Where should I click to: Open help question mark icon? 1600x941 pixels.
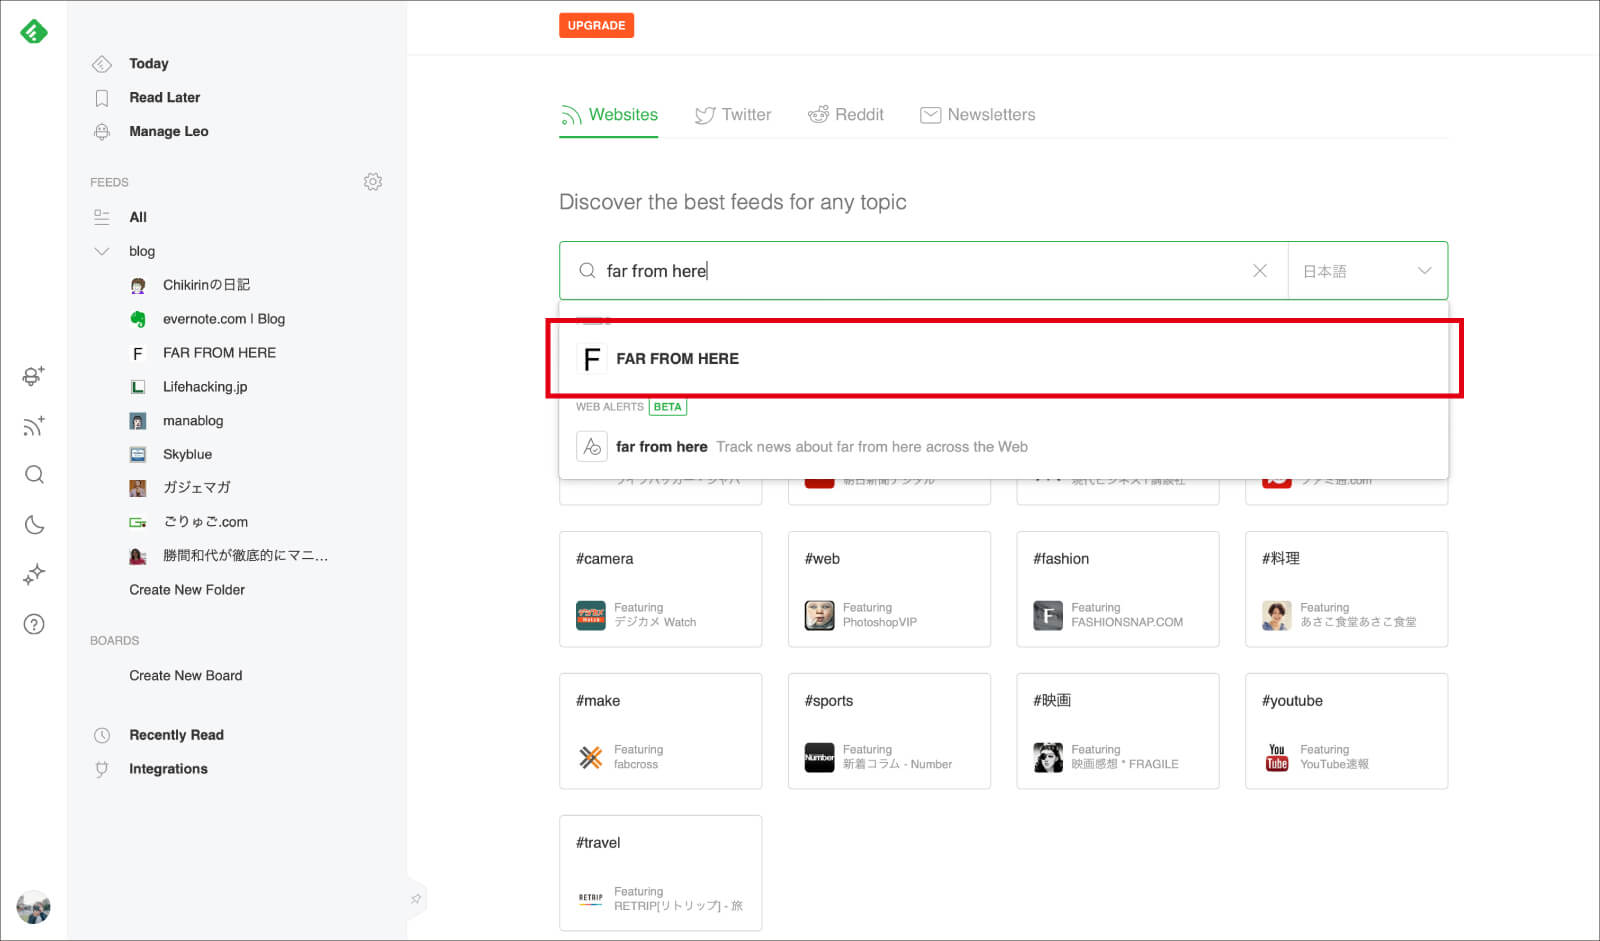pos(34,625)
